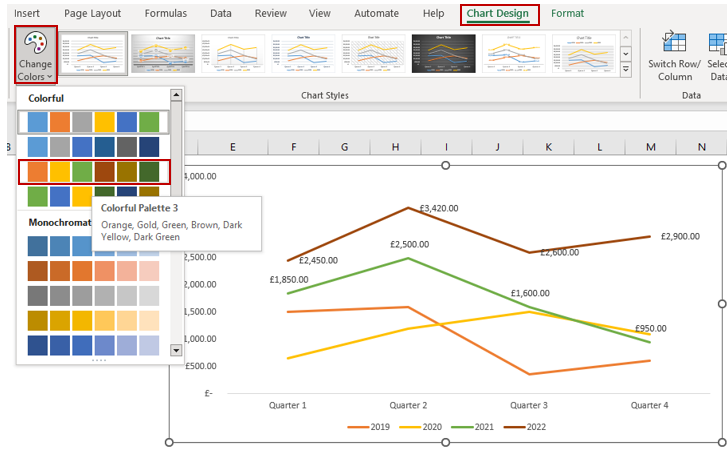Viewport: 727px width, 450px height.
Task: Click the chart bottom-left corner handle
Action: pos(169,443)
